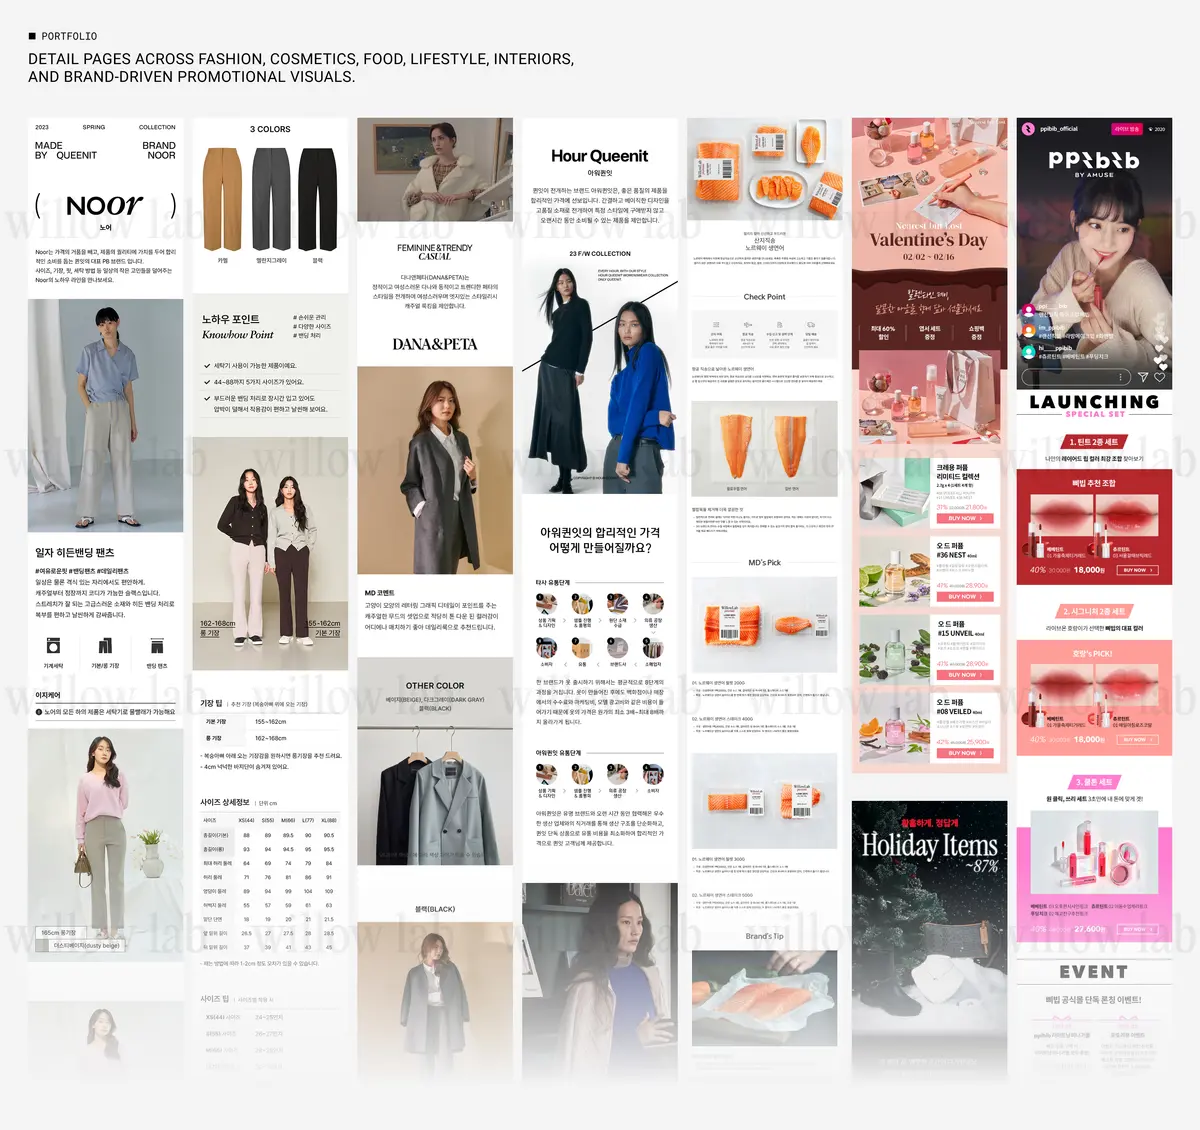This screenshot has width=1200, height=1130.
Task: Click the 3. 올쓴 세트 ribbon label
Action: pos(1094,782)
